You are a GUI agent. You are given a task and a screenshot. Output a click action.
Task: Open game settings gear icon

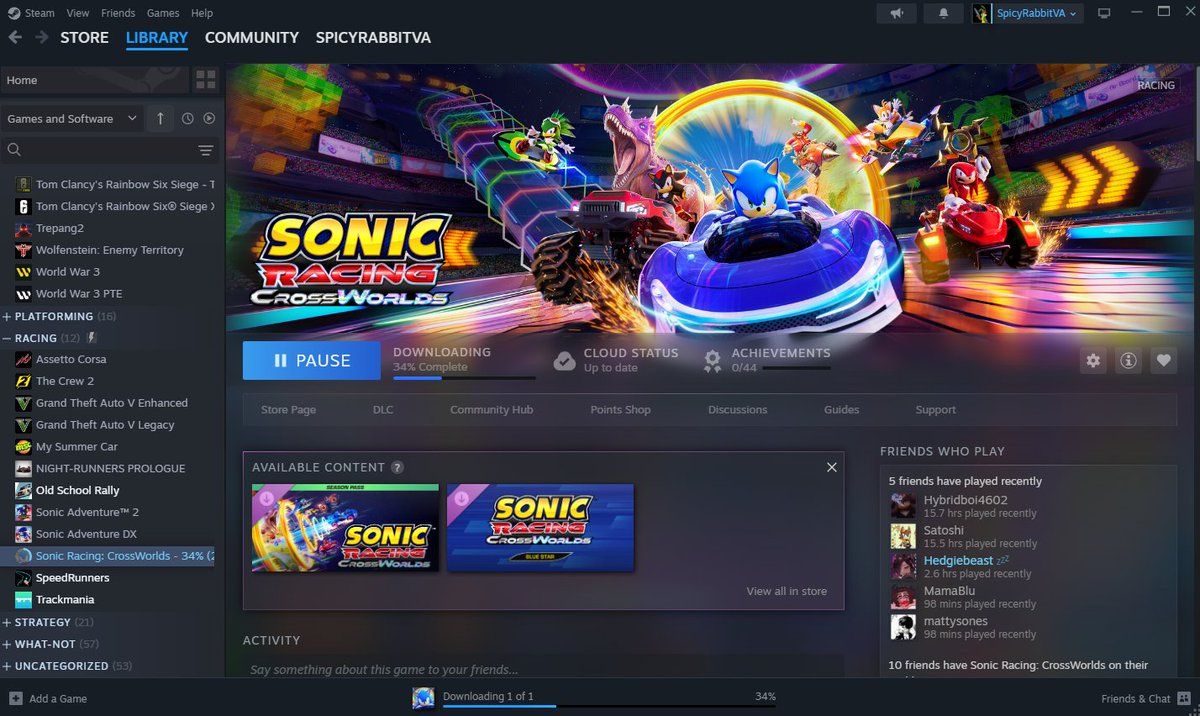pos(1093,361)
